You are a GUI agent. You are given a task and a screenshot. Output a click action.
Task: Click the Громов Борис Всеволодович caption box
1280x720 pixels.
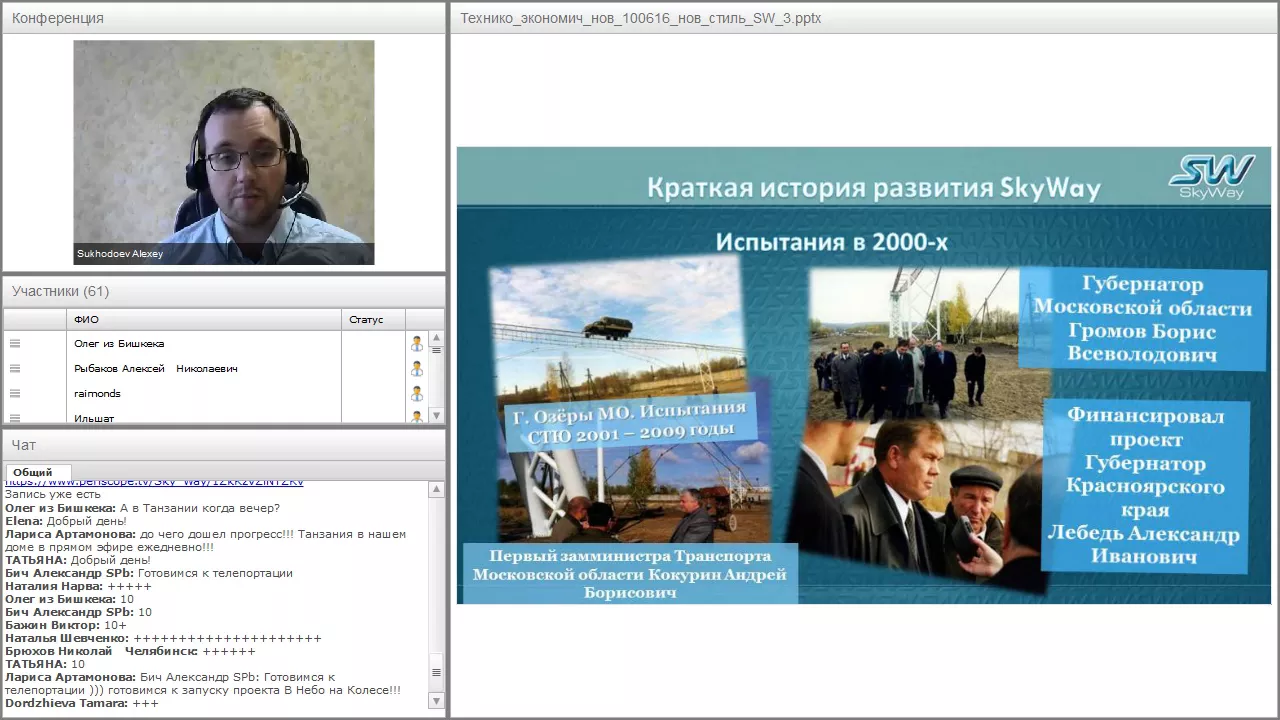click(1143, 318)
